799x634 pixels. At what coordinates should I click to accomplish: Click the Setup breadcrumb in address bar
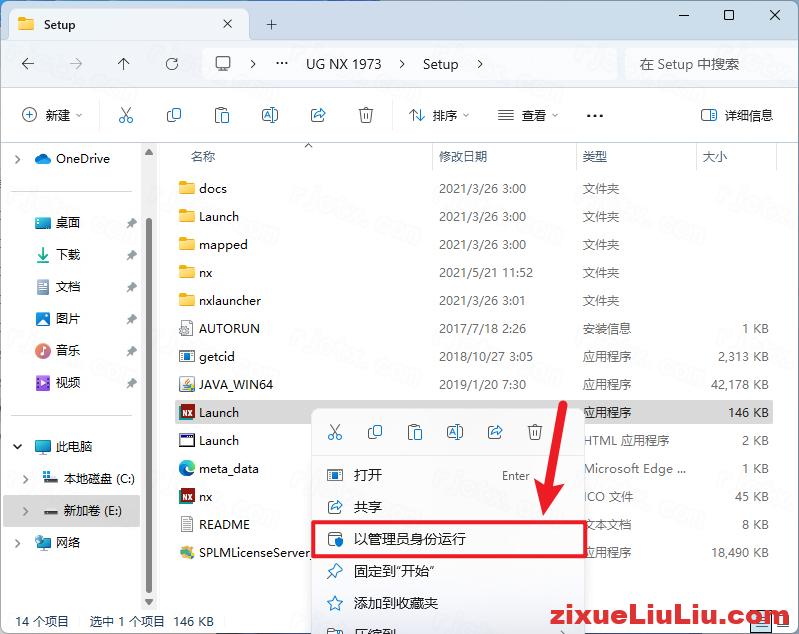(440, 64)
